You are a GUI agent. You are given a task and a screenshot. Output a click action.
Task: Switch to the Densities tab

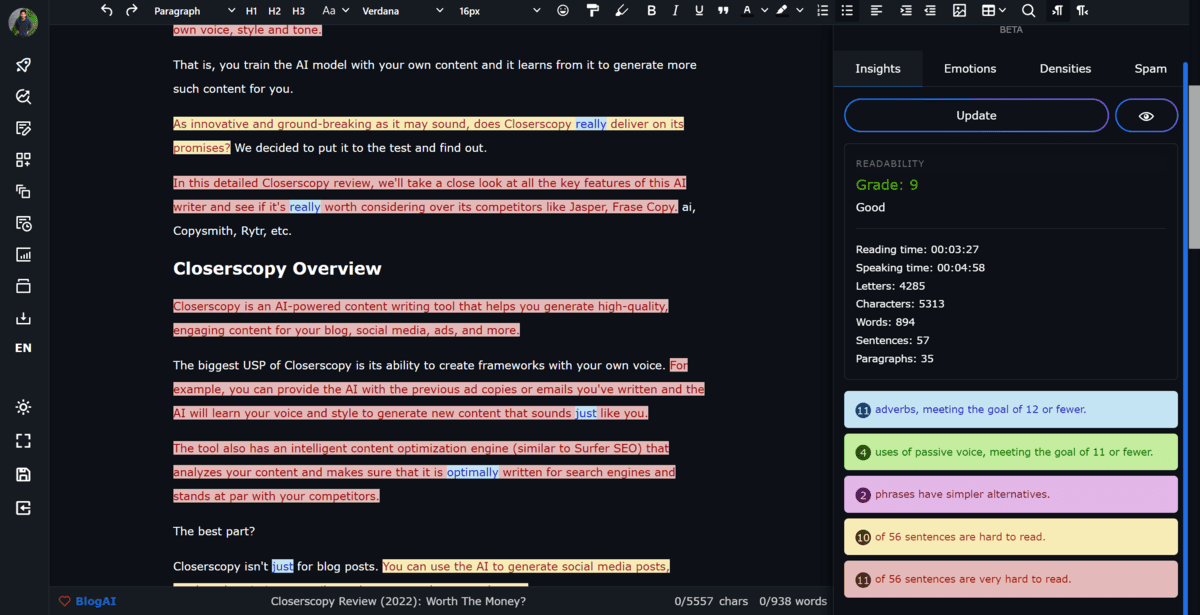click(1065, 69)
